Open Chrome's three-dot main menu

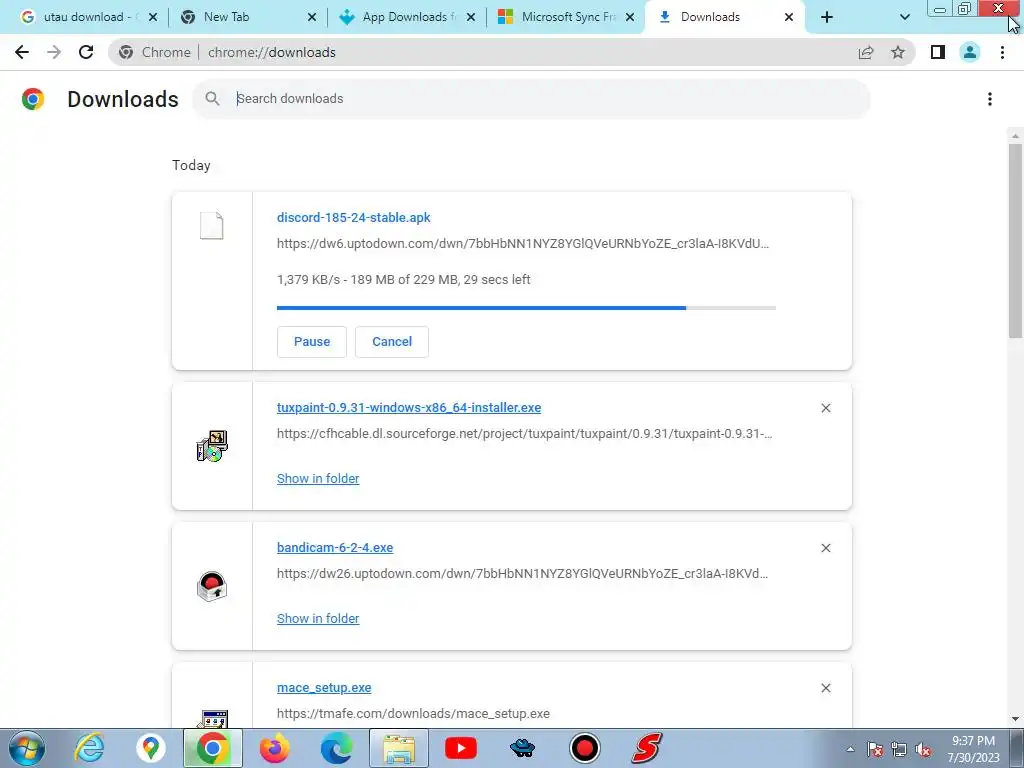point(1002,52)
